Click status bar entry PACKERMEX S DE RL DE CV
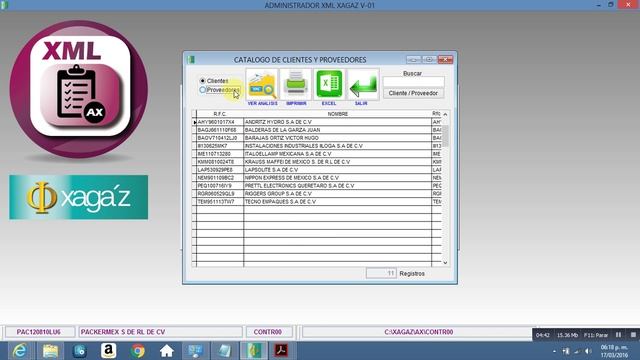Viewport: 640px width, 360px height. [x=160, y=332]
